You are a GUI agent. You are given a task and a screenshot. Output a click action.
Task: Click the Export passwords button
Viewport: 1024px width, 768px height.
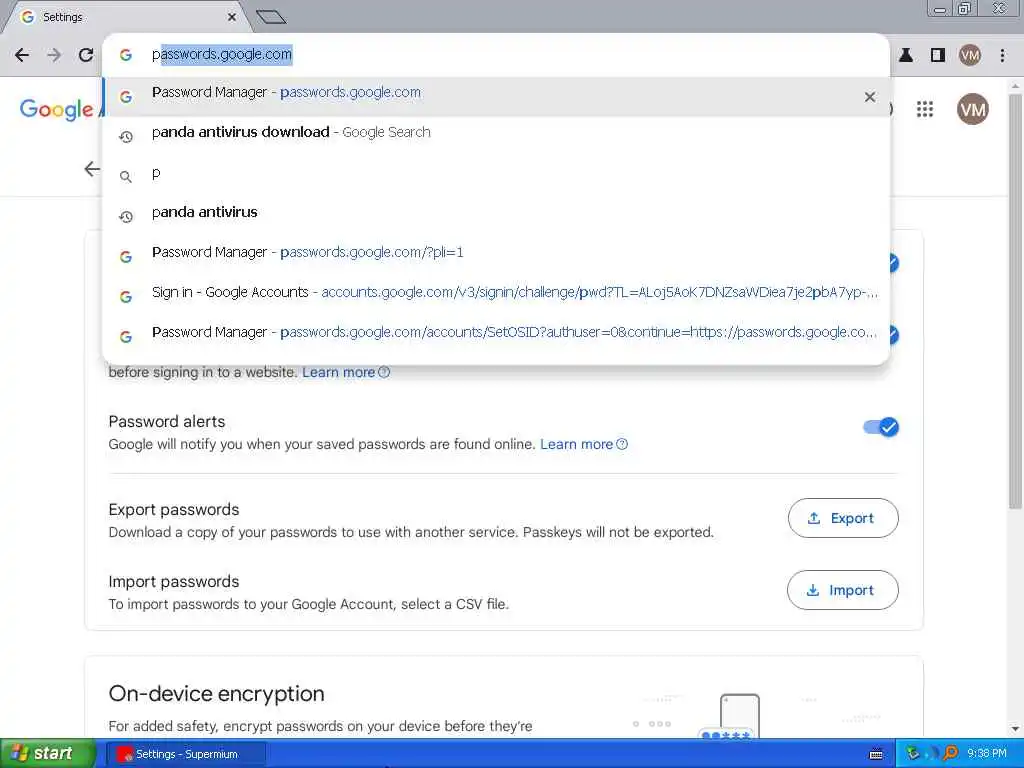(x=843, y=518)
